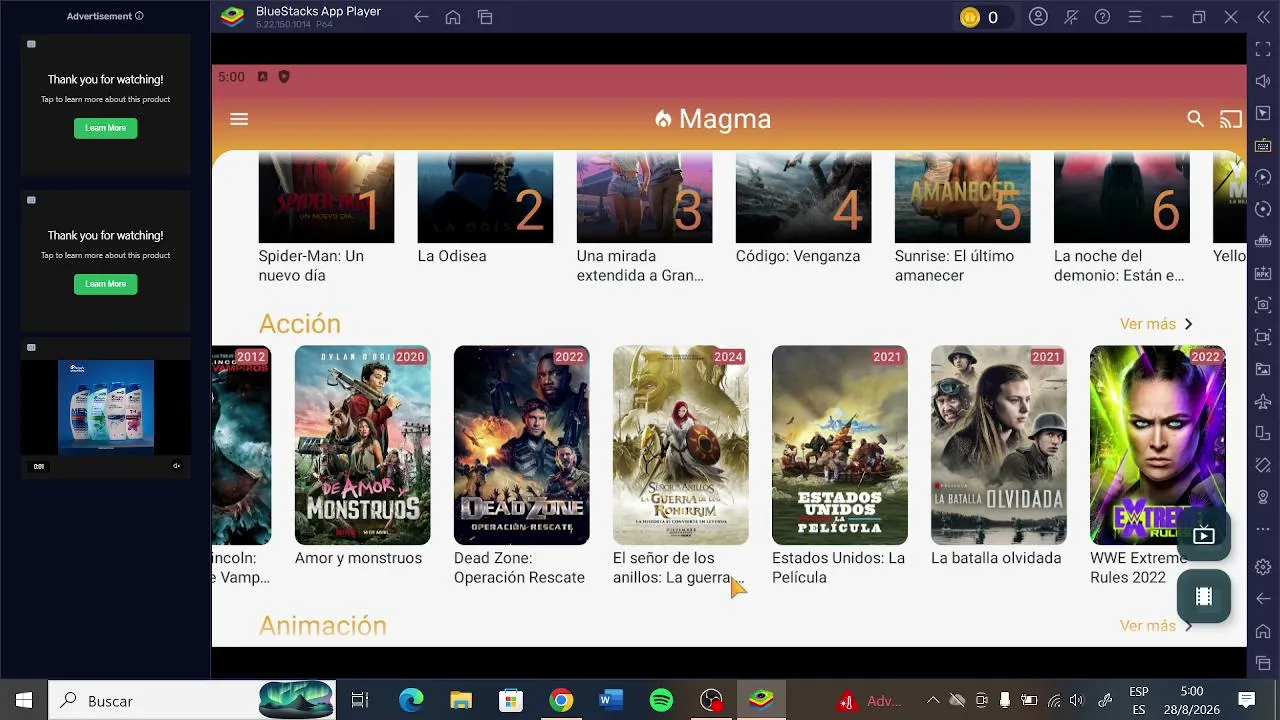Open Sunrise: El último amanecer poster
Viewport: 1280px width, 720px height.
pos(962,198)
